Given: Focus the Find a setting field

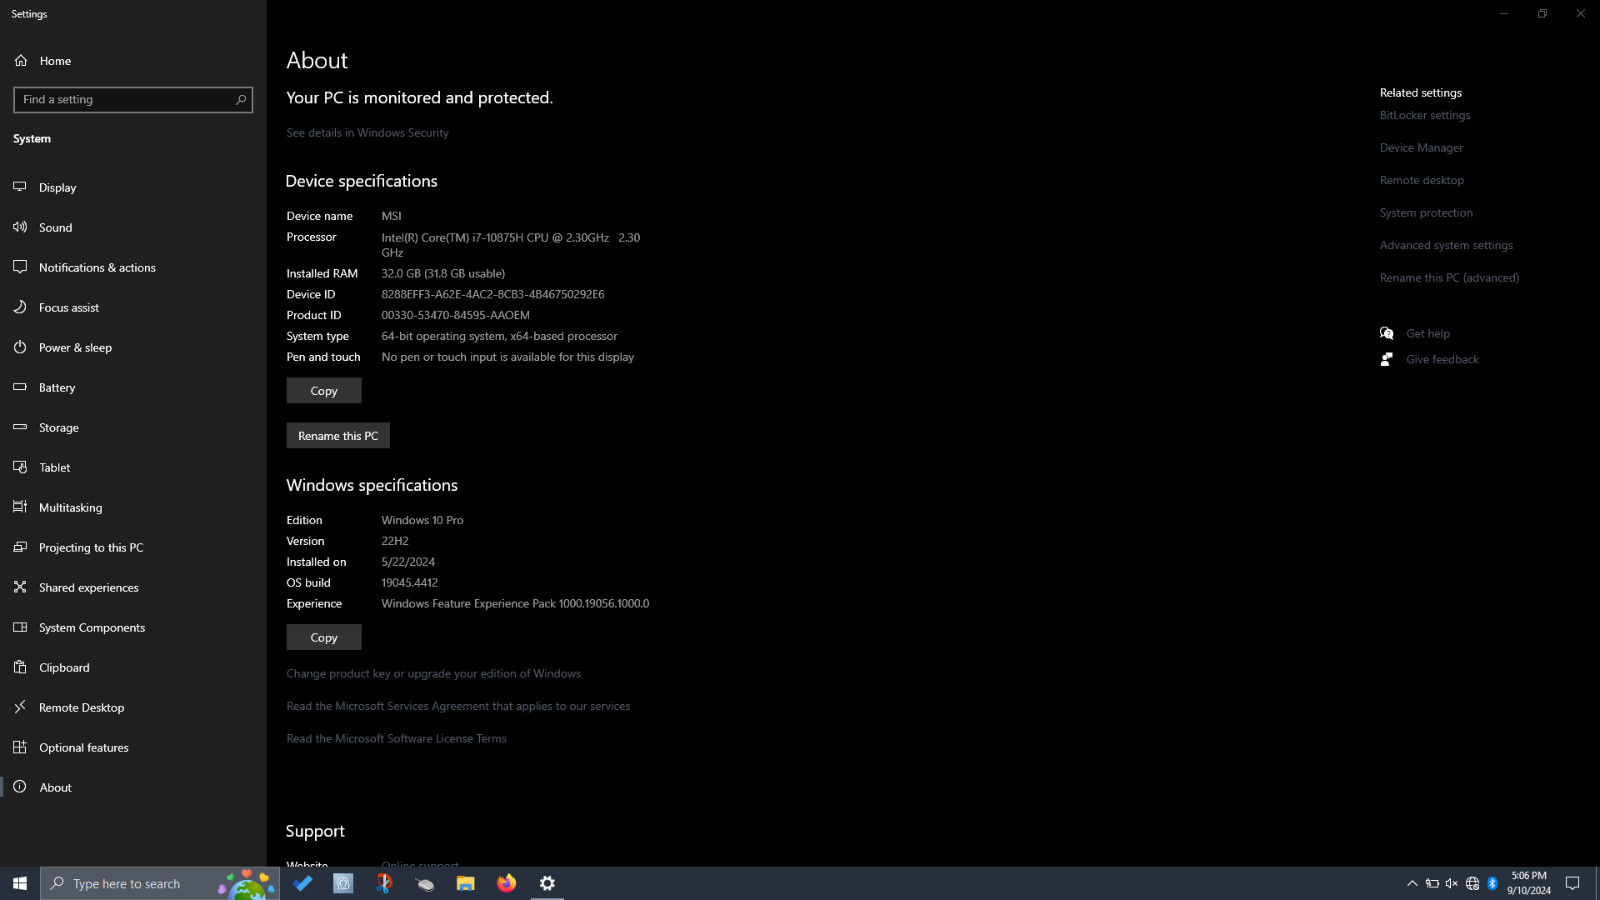Looking at the screenshot, I should coord(133,100).
